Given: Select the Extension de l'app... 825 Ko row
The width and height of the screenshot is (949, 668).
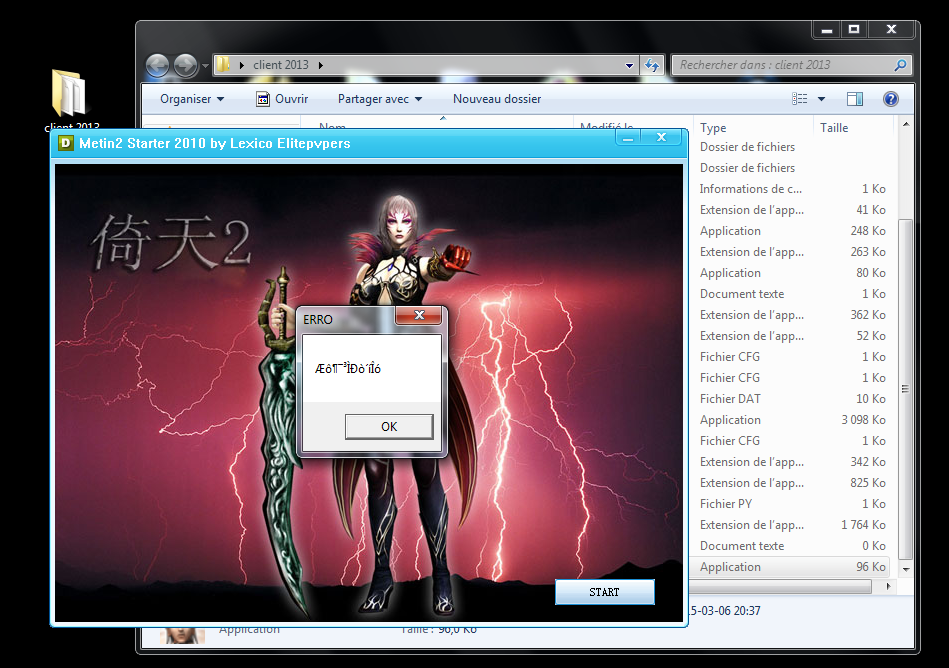Looking at the screenshot, I should [790, 483].
